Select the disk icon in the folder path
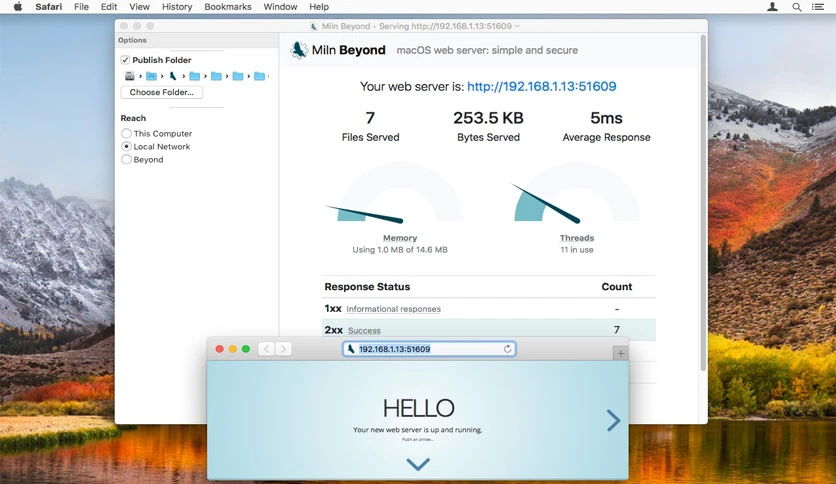 click(130, 76)
